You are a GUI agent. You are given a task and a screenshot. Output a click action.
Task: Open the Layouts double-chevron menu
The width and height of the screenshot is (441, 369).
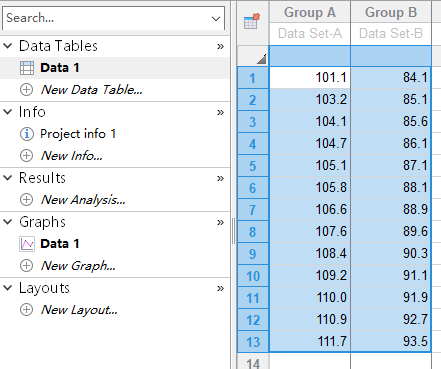tap(220, 288)
